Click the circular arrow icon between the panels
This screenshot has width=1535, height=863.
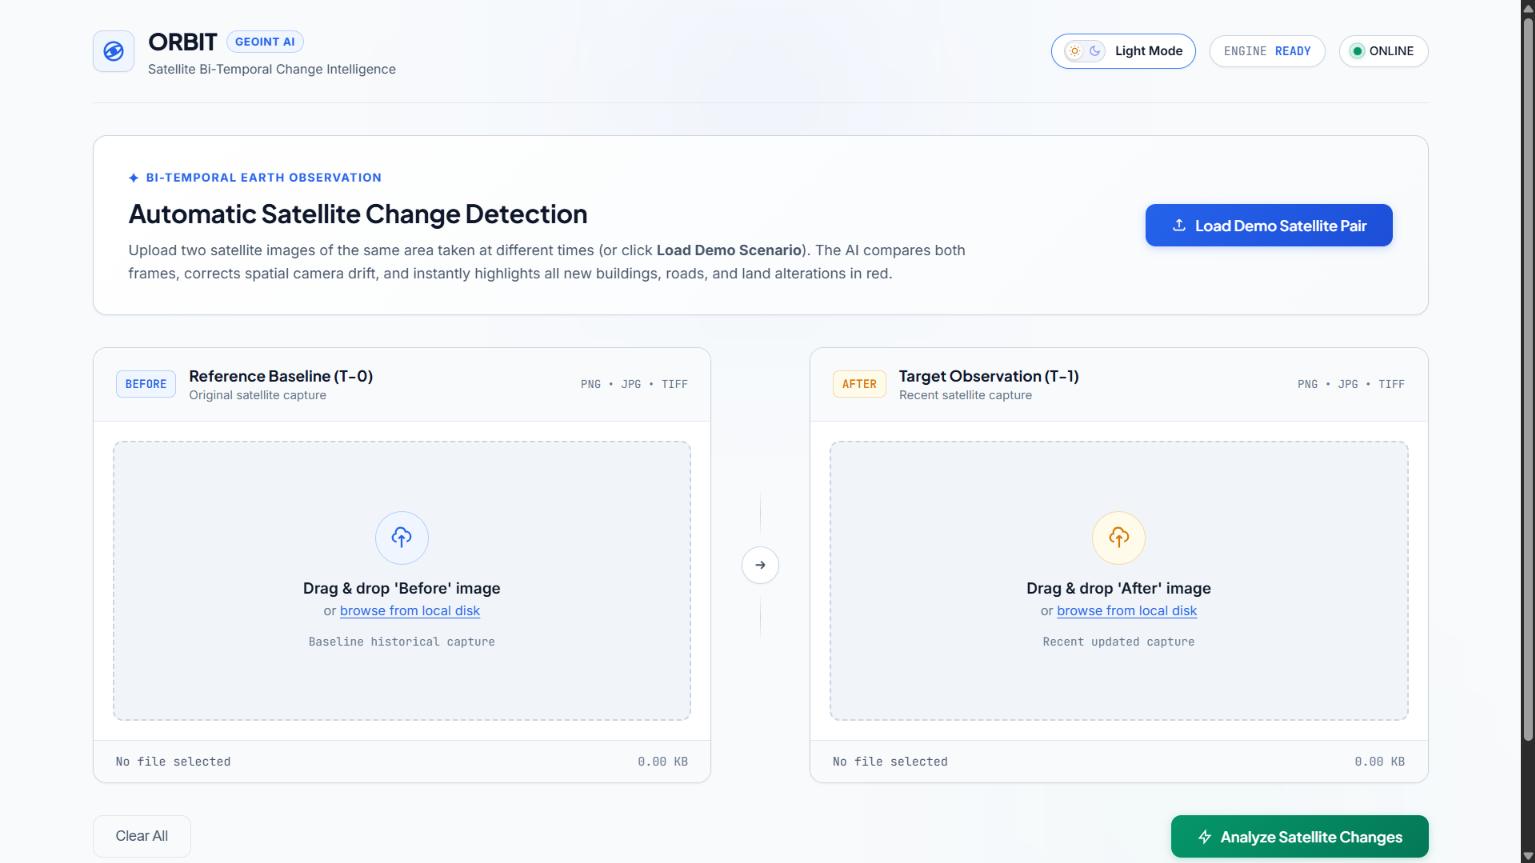click(x=760, y=565)
